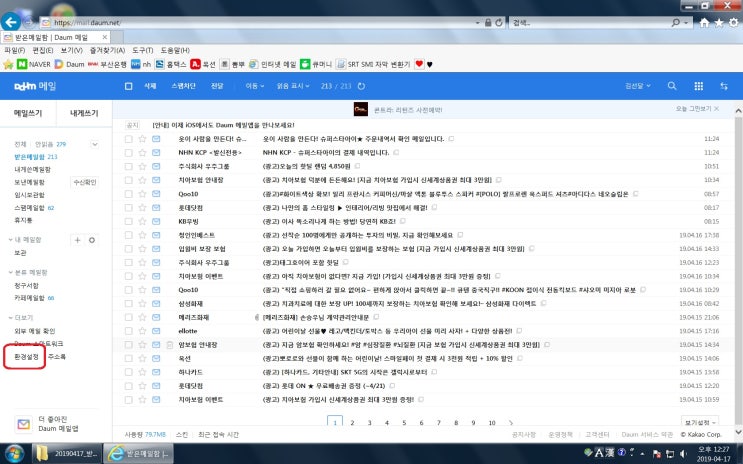This screenshot has width=743, height=464.
Task: Check the 입원비 보장 보험 mail checkbox
Action: (128, 249)
